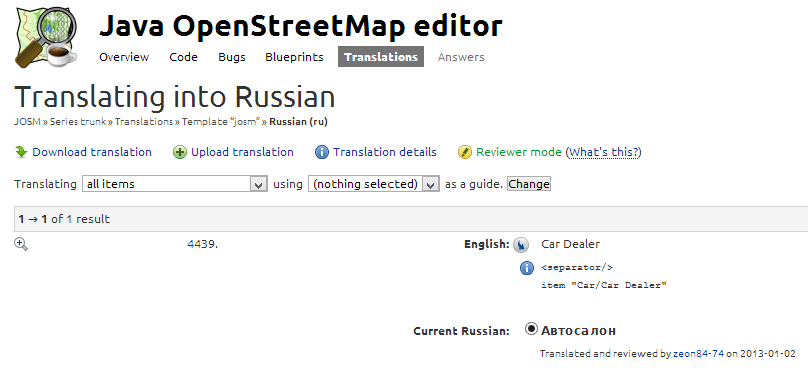Click the Template "josm" breadcrumb link
Screen dimensions: 808x371
(221, 122)
